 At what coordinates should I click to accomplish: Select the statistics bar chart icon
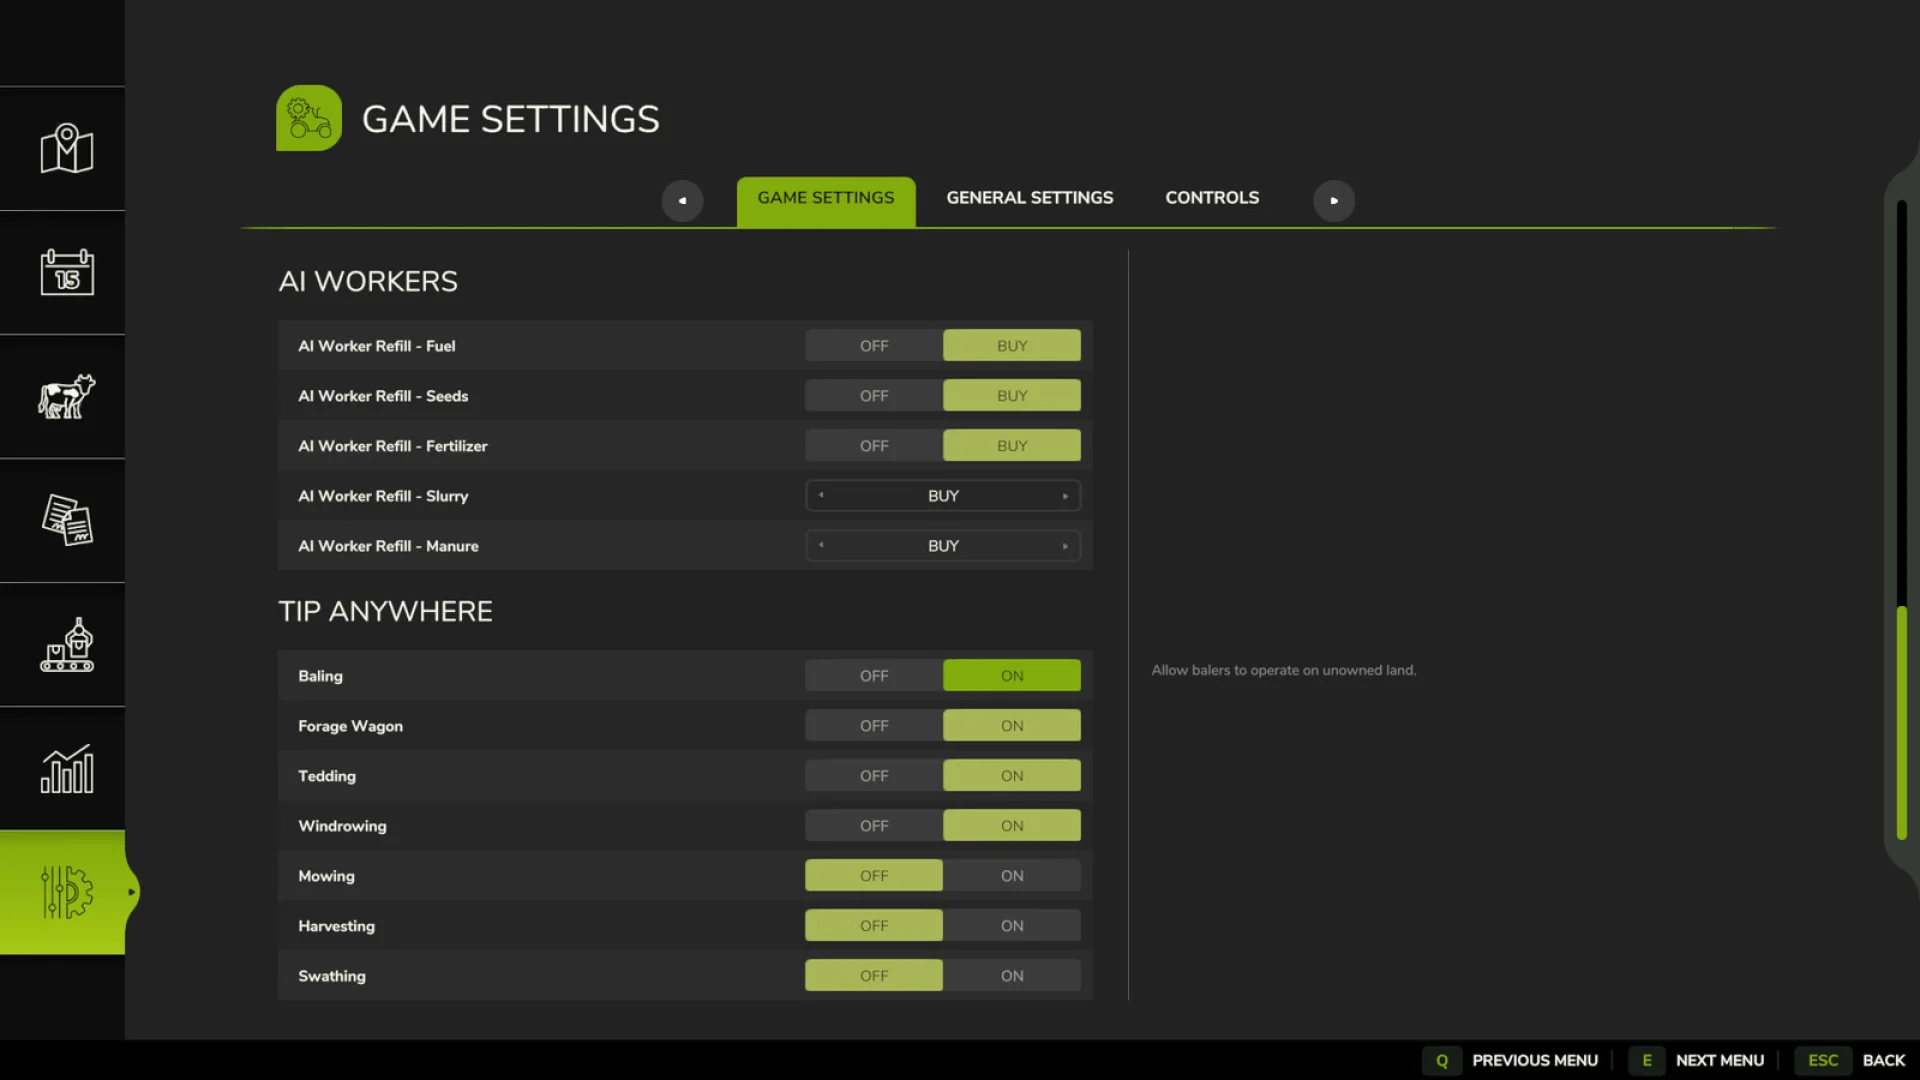[x=64, y=769]
